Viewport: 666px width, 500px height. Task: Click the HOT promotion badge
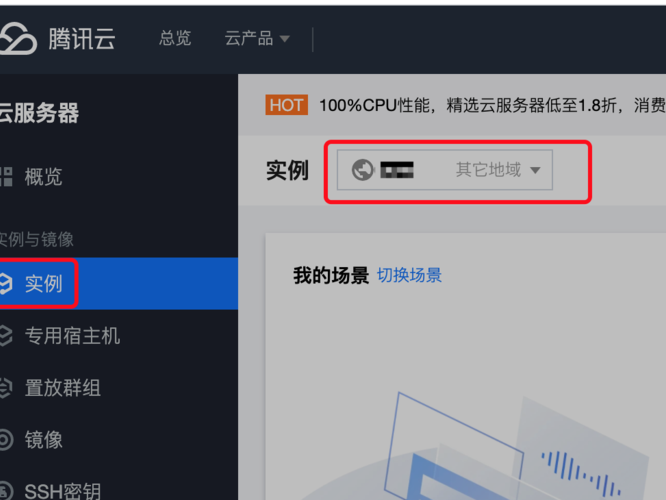pyautogui.click(x=287, y=105)
